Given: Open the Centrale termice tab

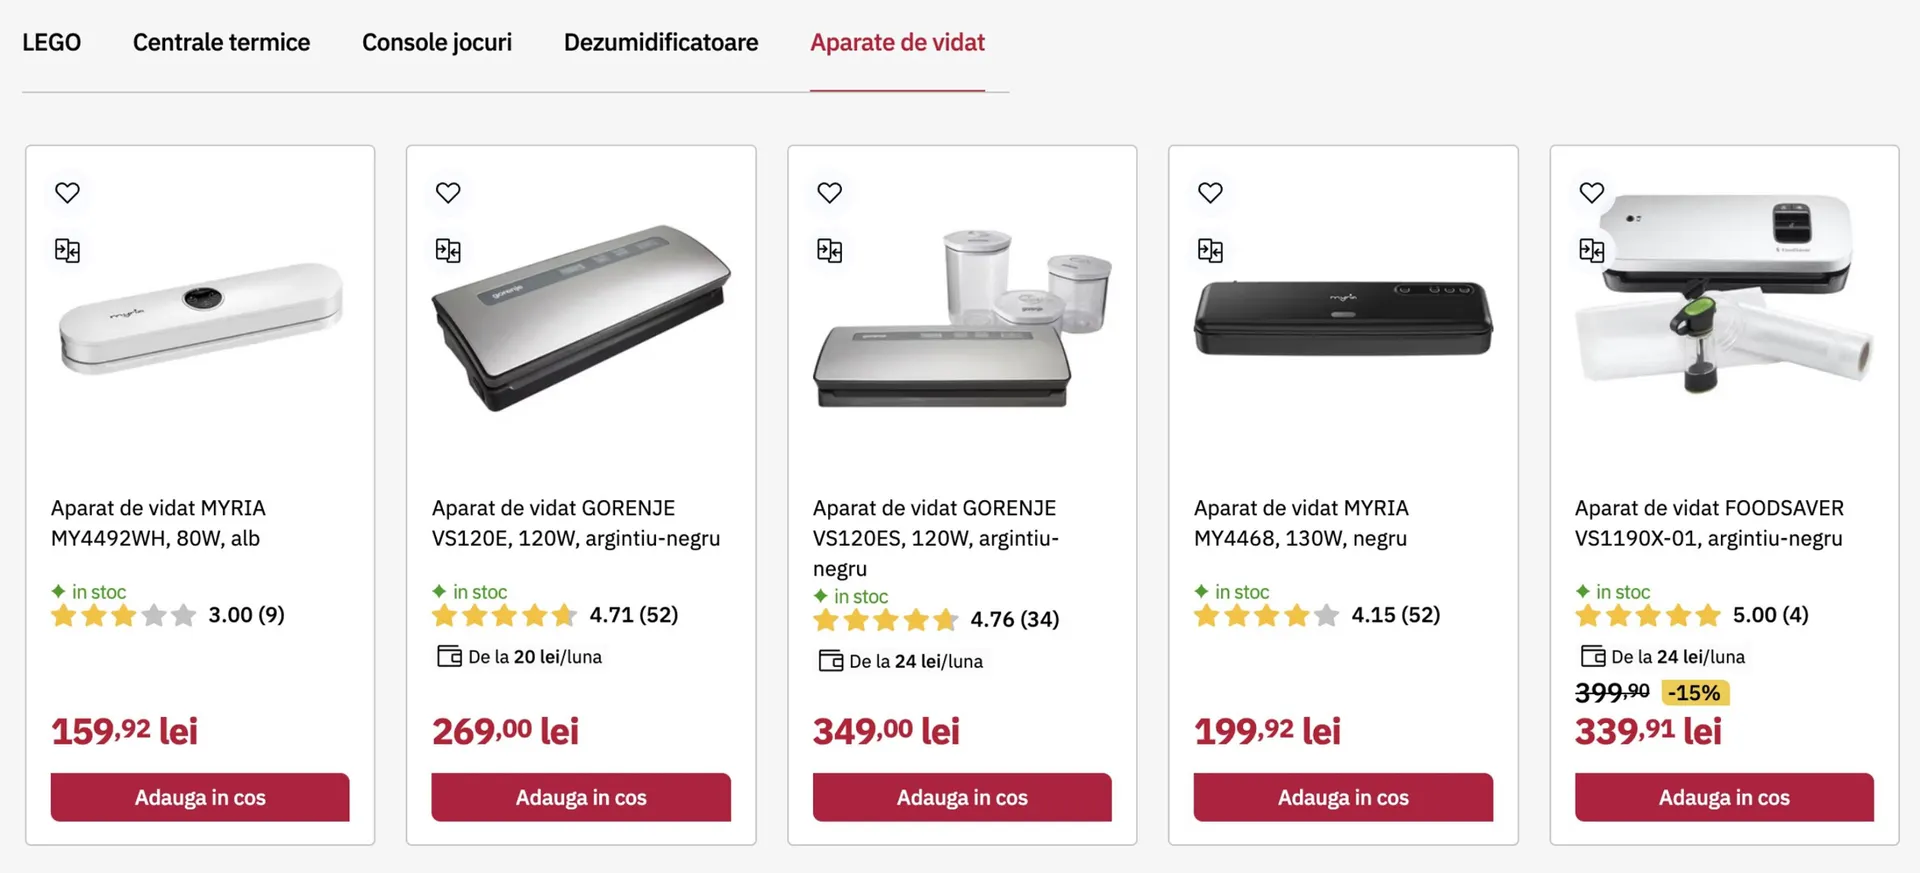Looking at the screenshot, I should [221, 43].
